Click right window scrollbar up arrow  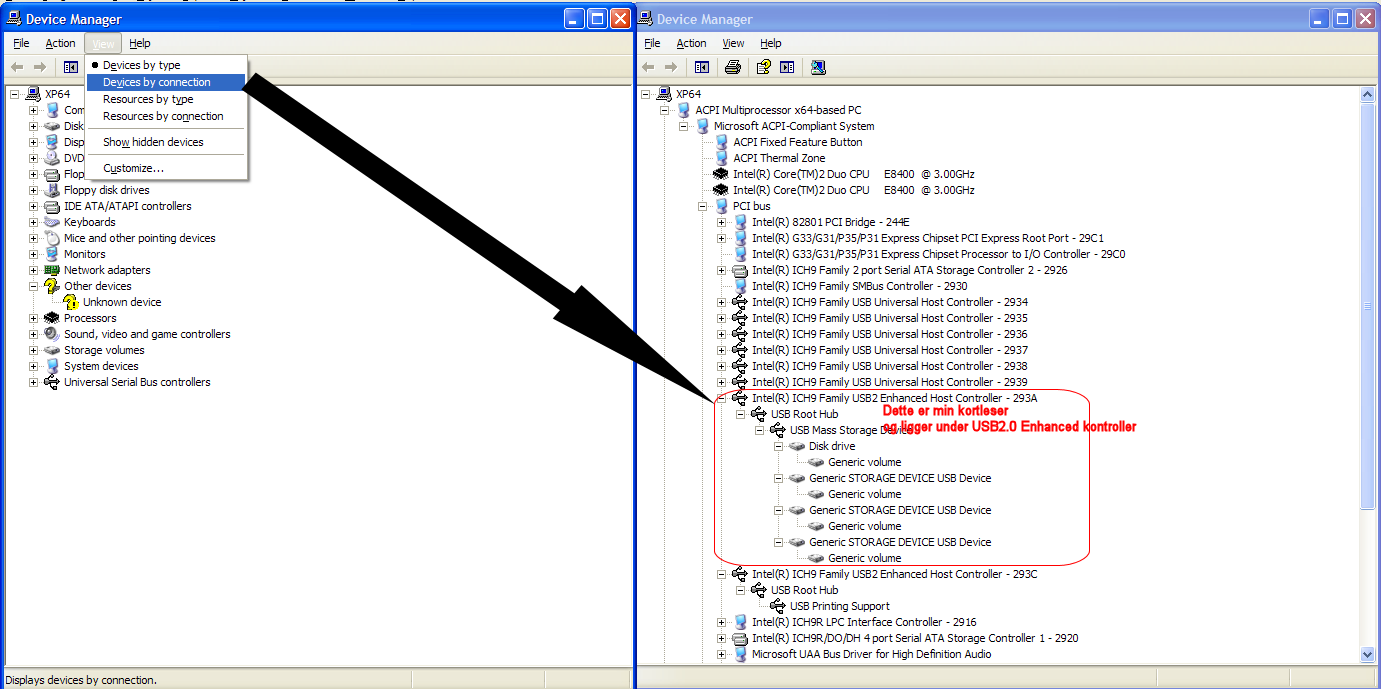point(1368,95)
